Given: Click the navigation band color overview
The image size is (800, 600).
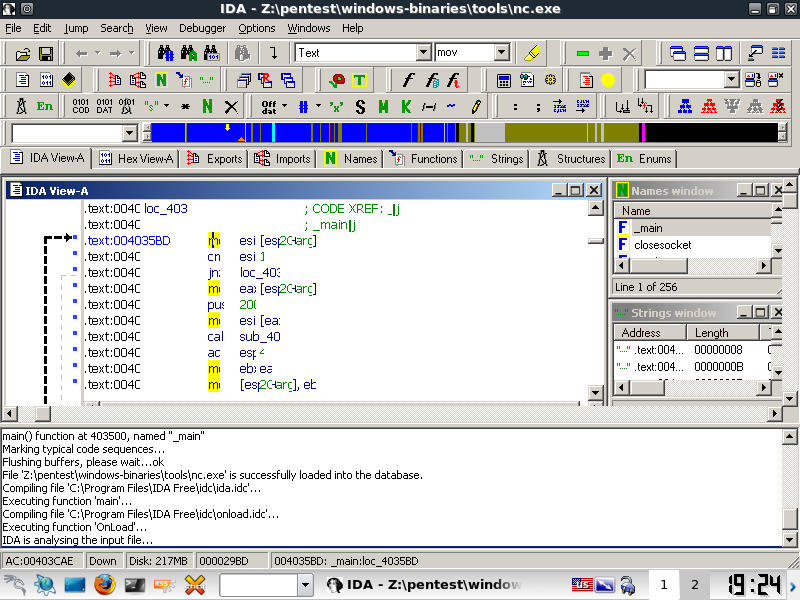Looking at the screenshot, I should pos(464,133).
